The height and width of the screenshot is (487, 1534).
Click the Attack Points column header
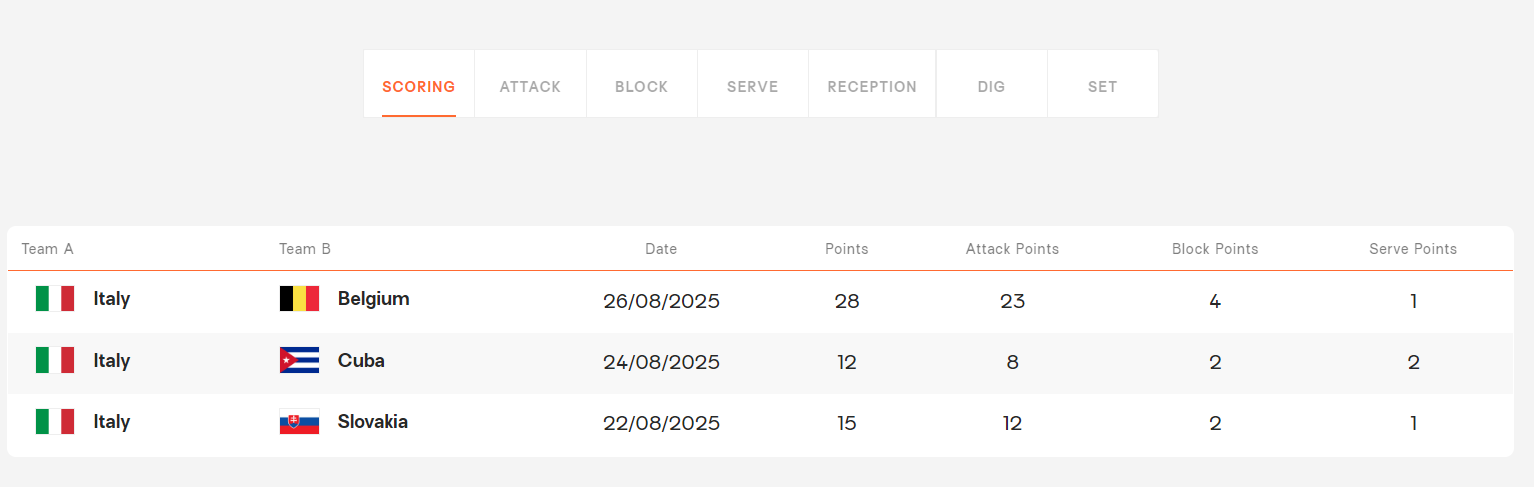(x=1012, y=249)
